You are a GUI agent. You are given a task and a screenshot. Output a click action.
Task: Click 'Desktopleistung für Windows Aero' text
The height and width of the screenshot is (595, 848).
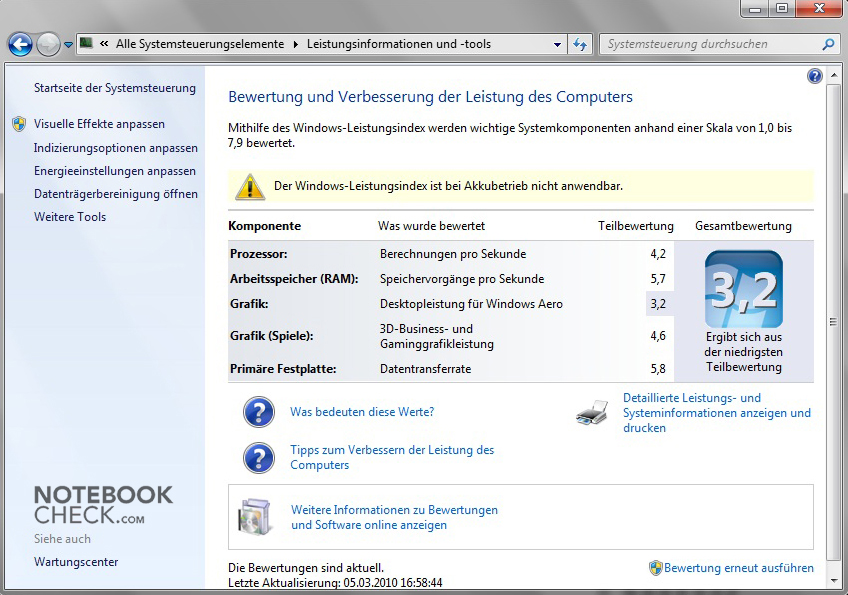471,304
